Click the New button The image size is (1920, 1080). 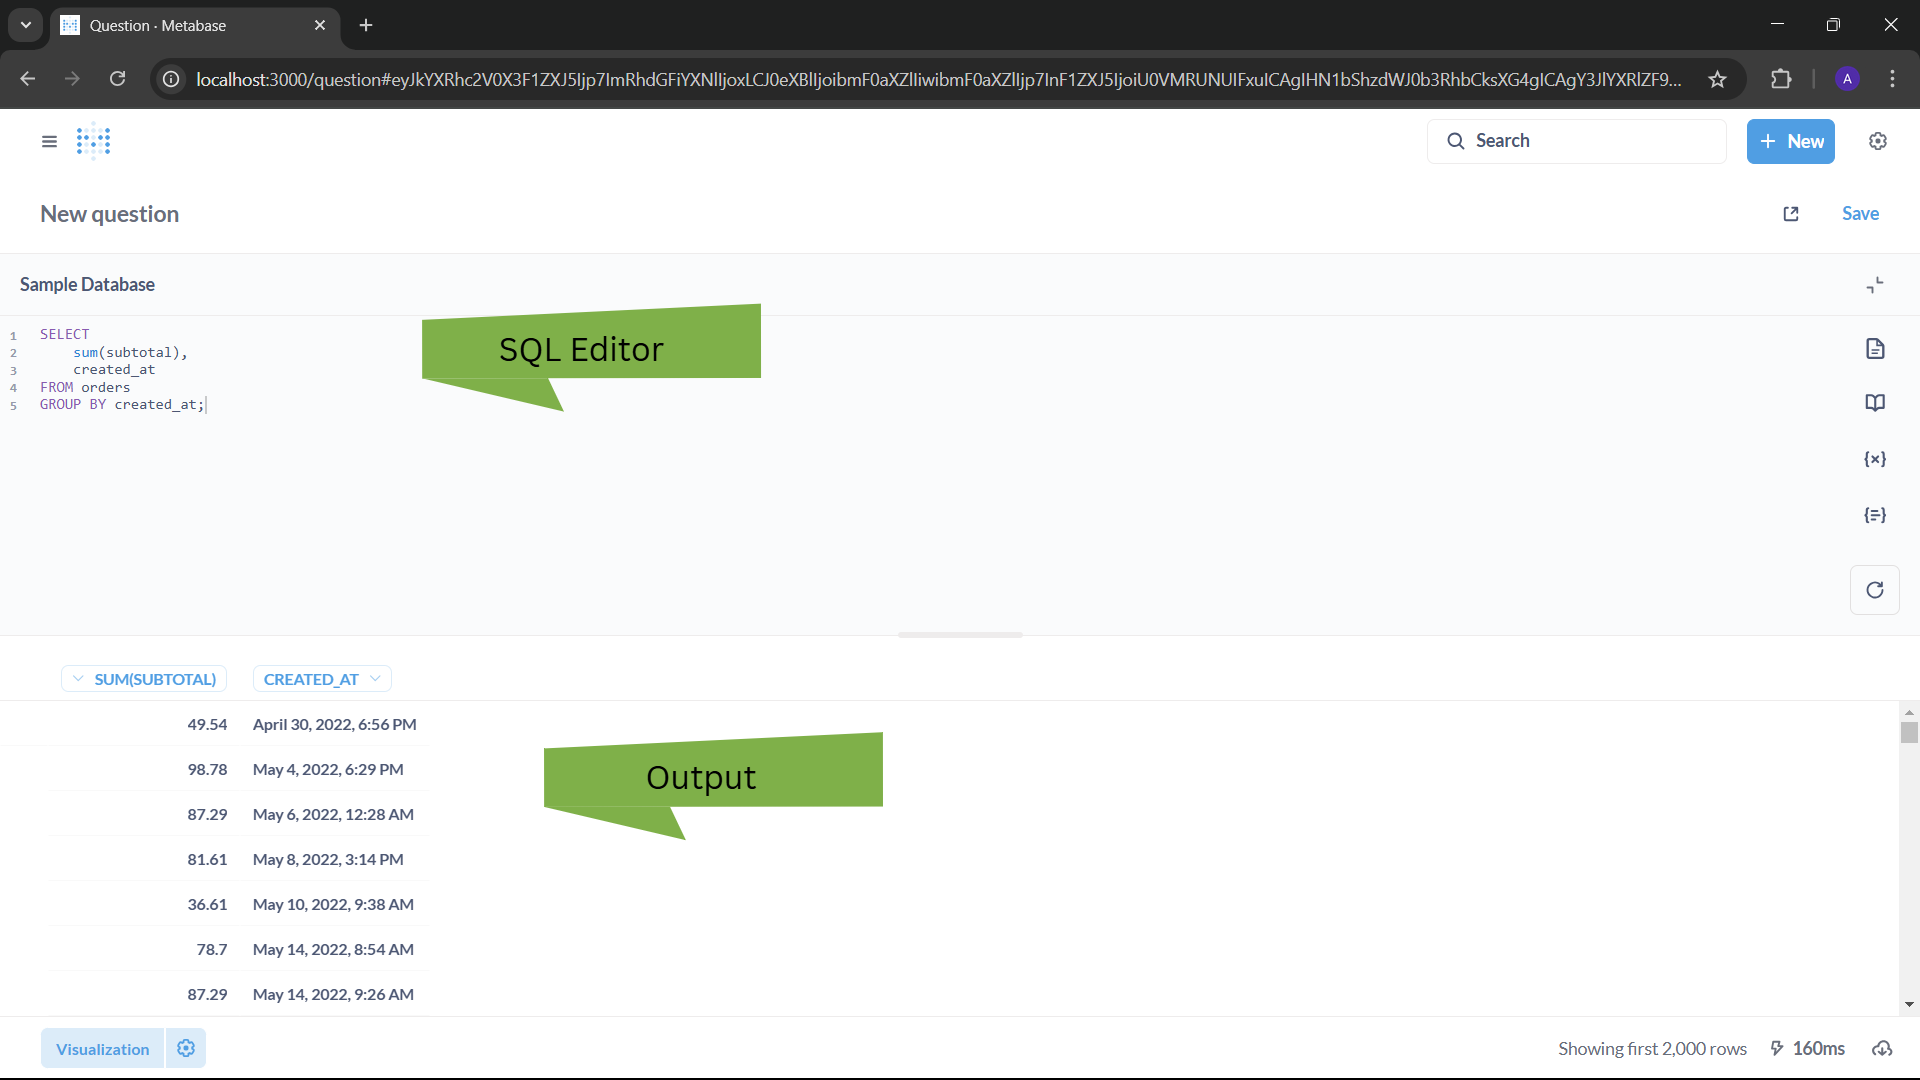pos(1791,141)
